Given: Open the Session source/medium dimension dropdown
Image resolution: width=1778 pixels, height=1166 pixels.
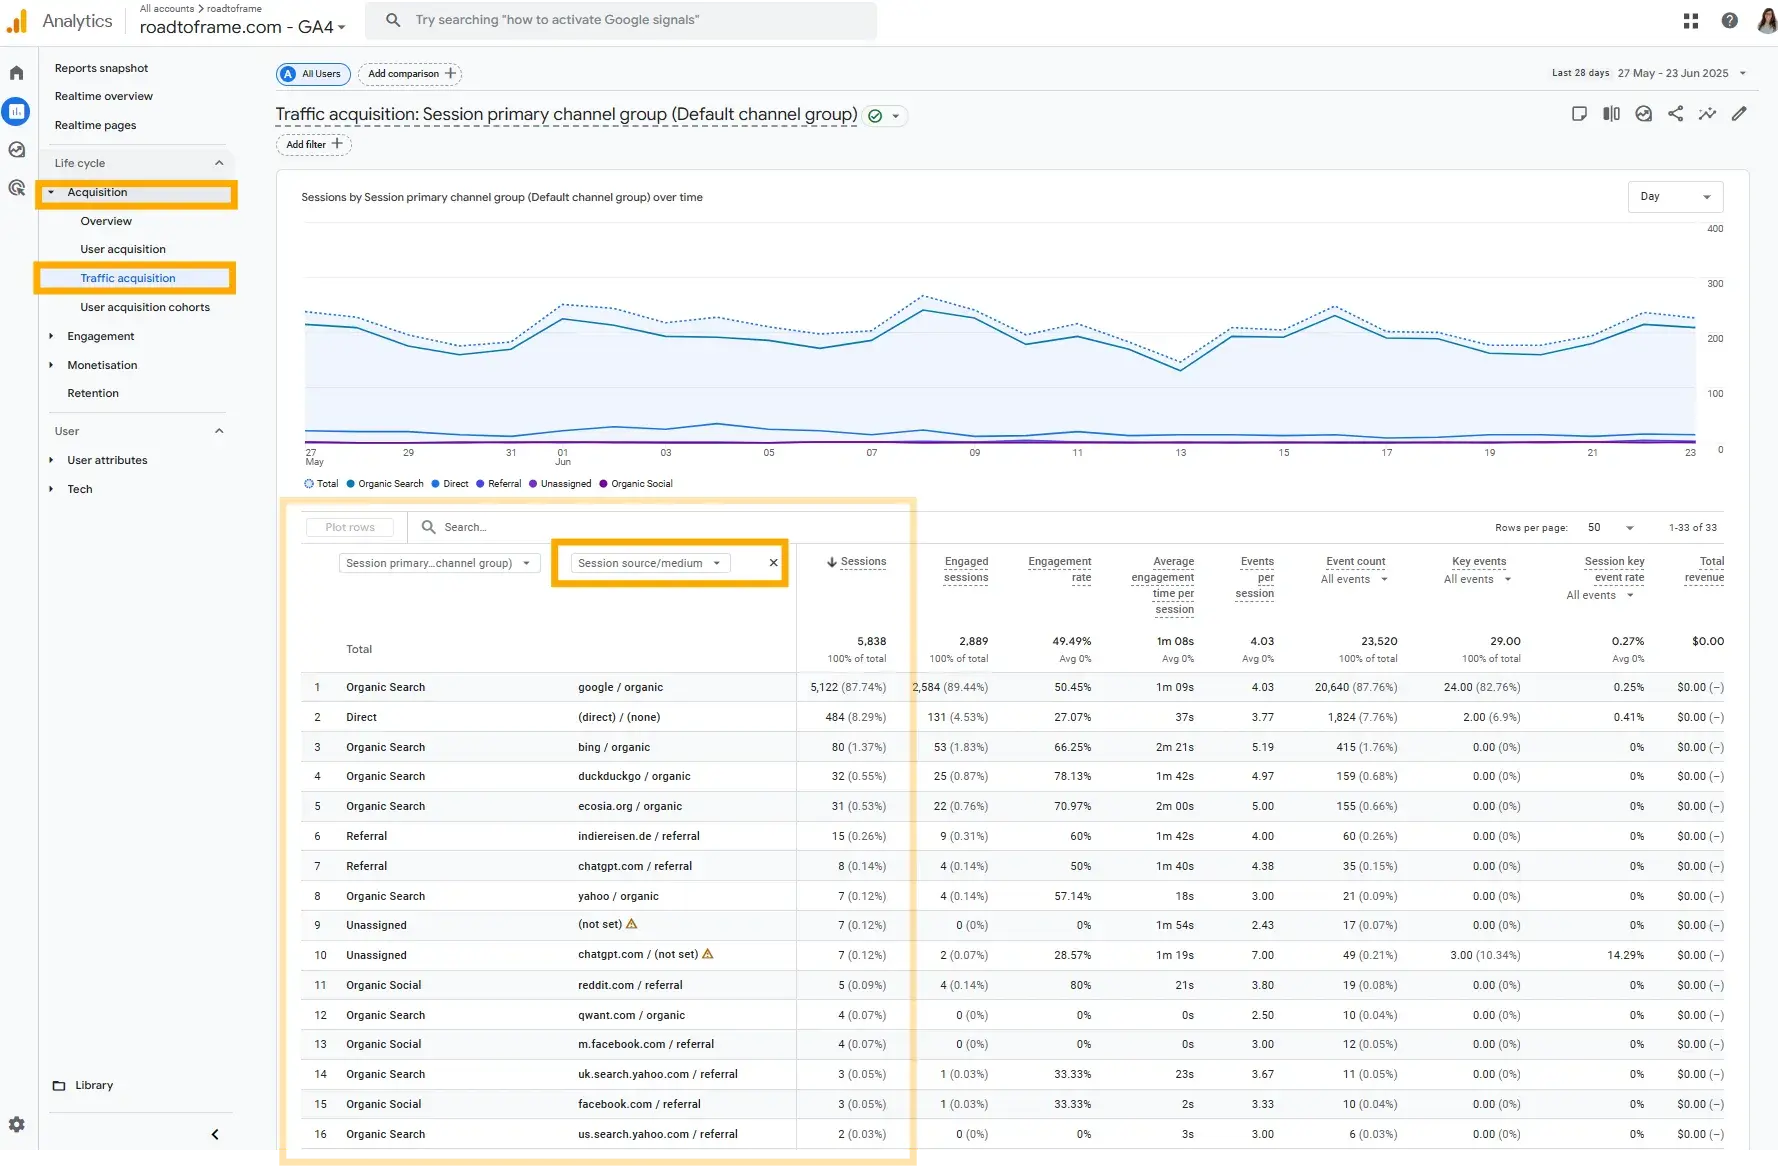Looking at the screenshot, I should tap(648, 563).
